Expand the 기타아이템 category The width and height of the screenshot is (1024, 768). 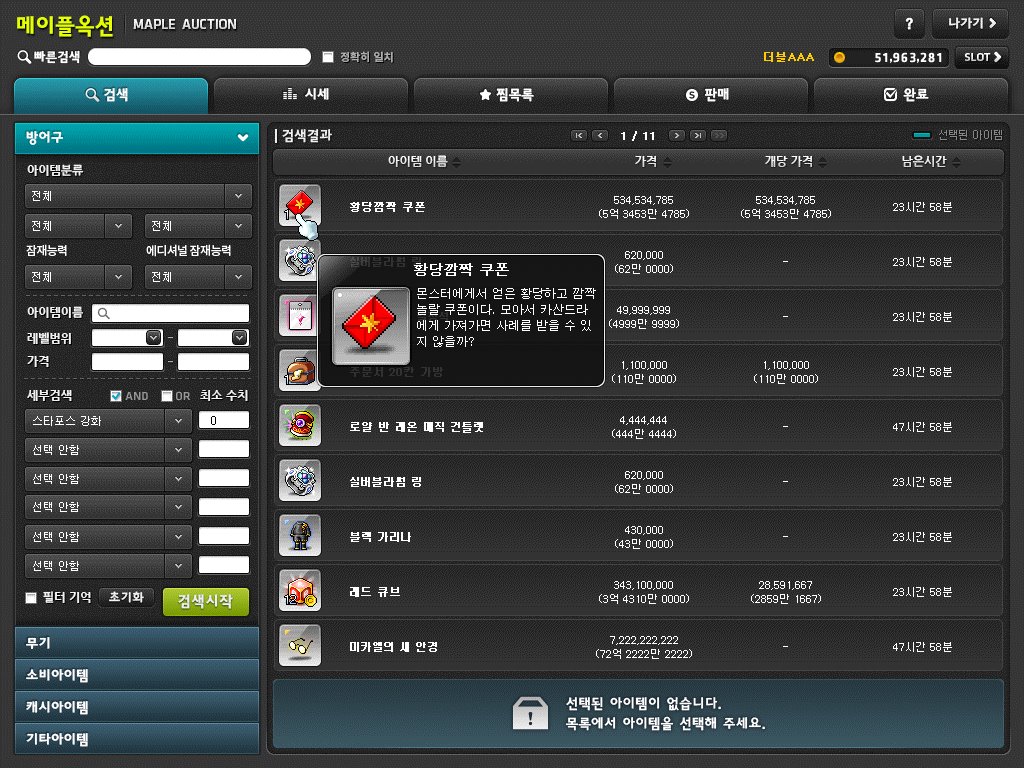(136, 739)
